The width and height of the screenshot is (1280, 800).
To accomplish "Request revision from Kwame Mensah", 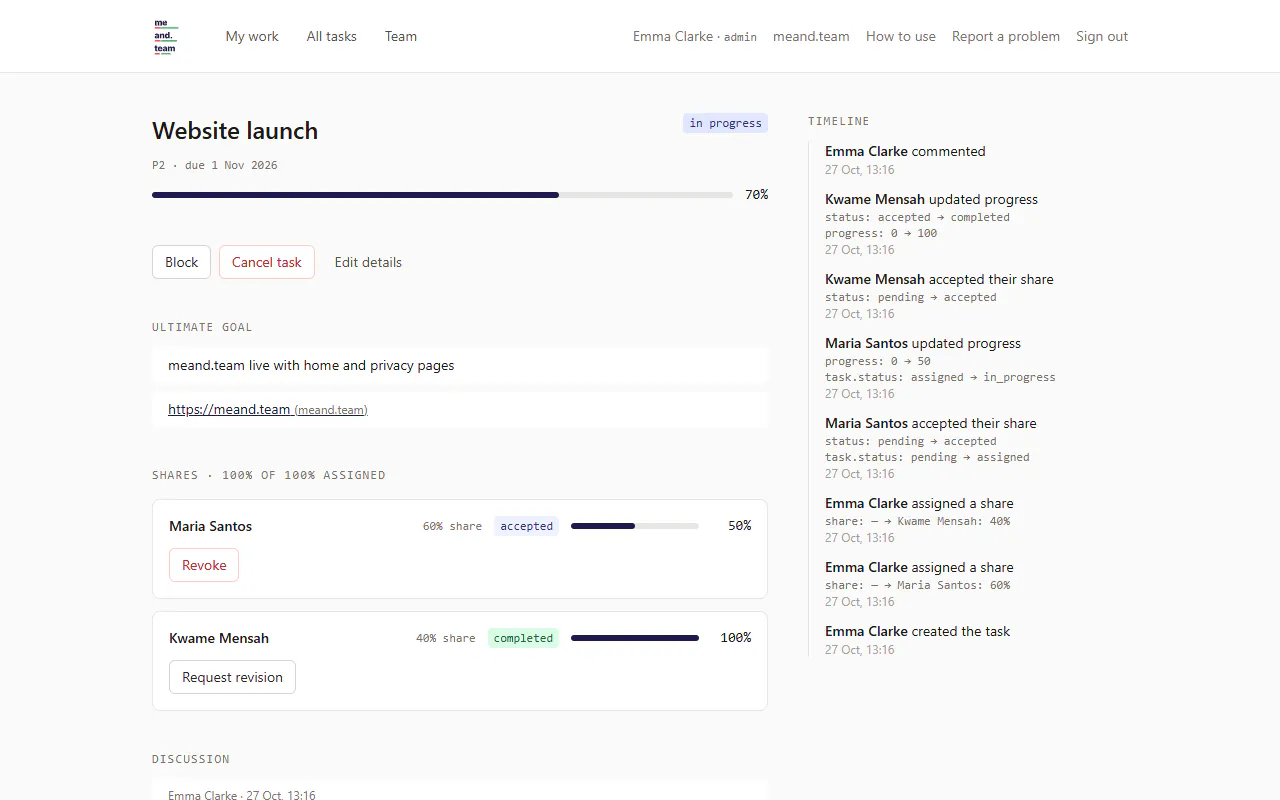I will (232, 677).
